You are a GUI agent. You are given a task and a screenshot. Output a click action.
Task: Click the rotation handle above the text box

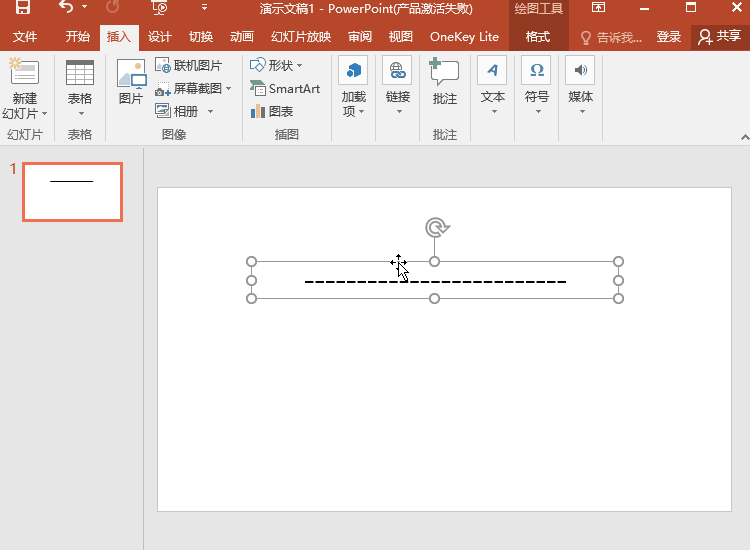point(436,227)
